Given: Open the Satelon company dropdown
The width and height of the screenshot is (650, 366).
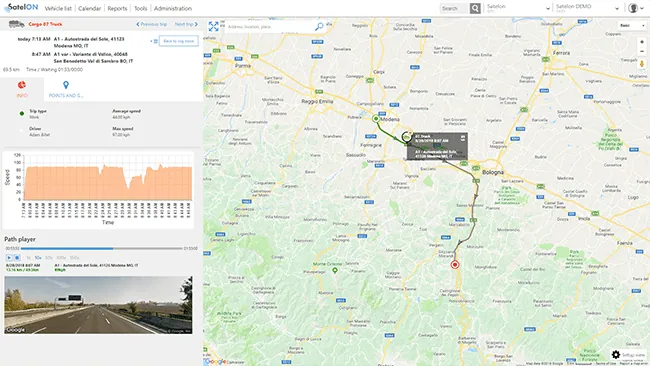Looking at the screenshot, I should coord(519,8).
